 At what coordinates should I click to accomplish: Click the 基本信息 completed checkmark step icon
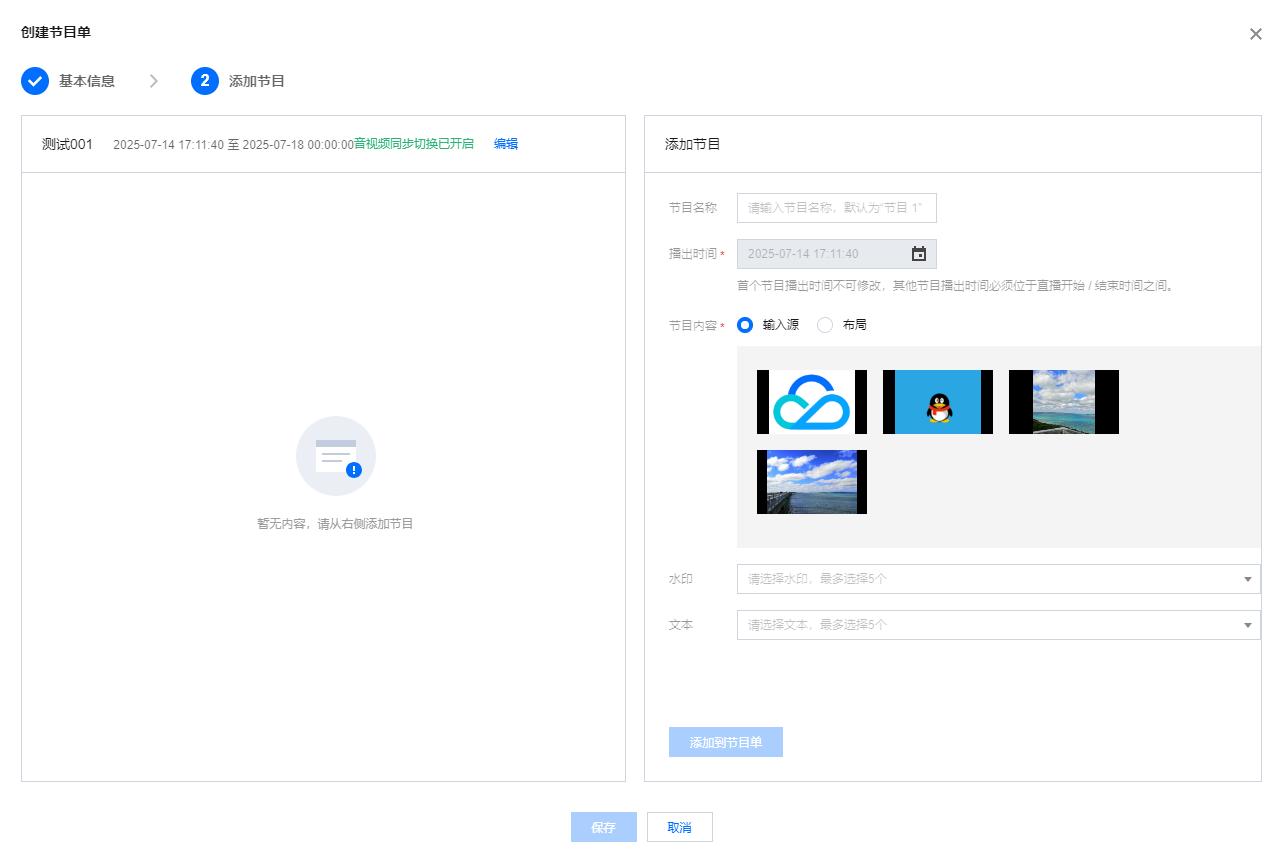(35, 81)
